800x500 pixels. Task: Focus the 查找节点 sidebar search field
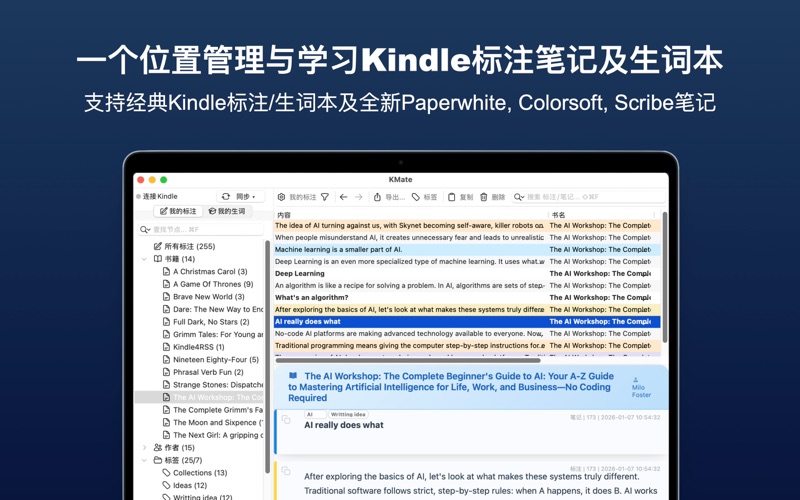[201, 230]
